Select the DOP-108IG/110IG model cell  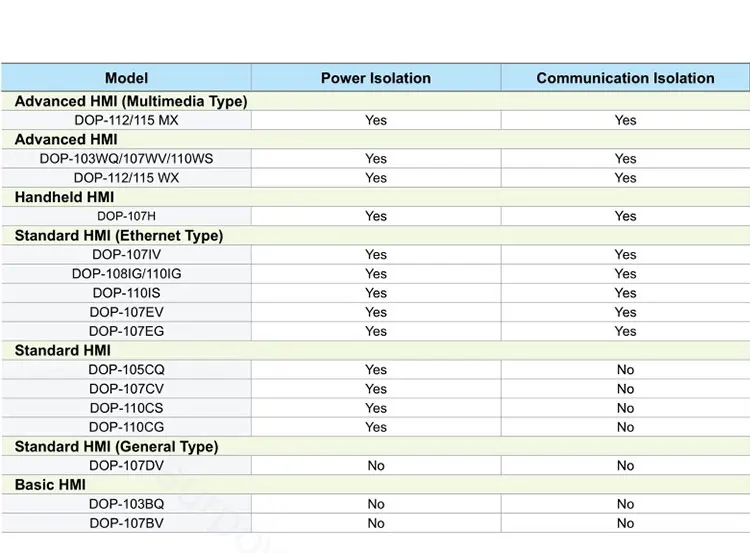[126, 274]
